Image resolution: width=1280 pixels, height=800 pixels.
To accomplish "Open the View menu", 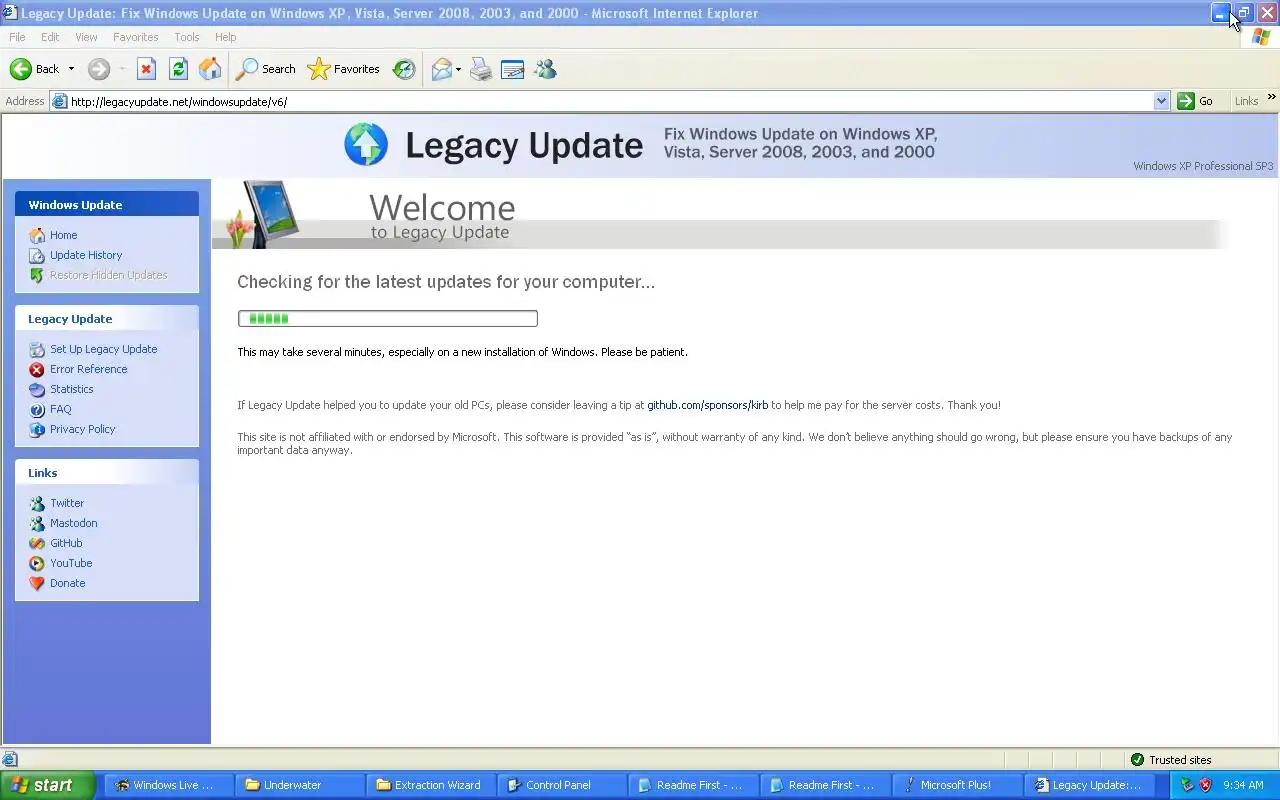I will [x=86, y=37].
